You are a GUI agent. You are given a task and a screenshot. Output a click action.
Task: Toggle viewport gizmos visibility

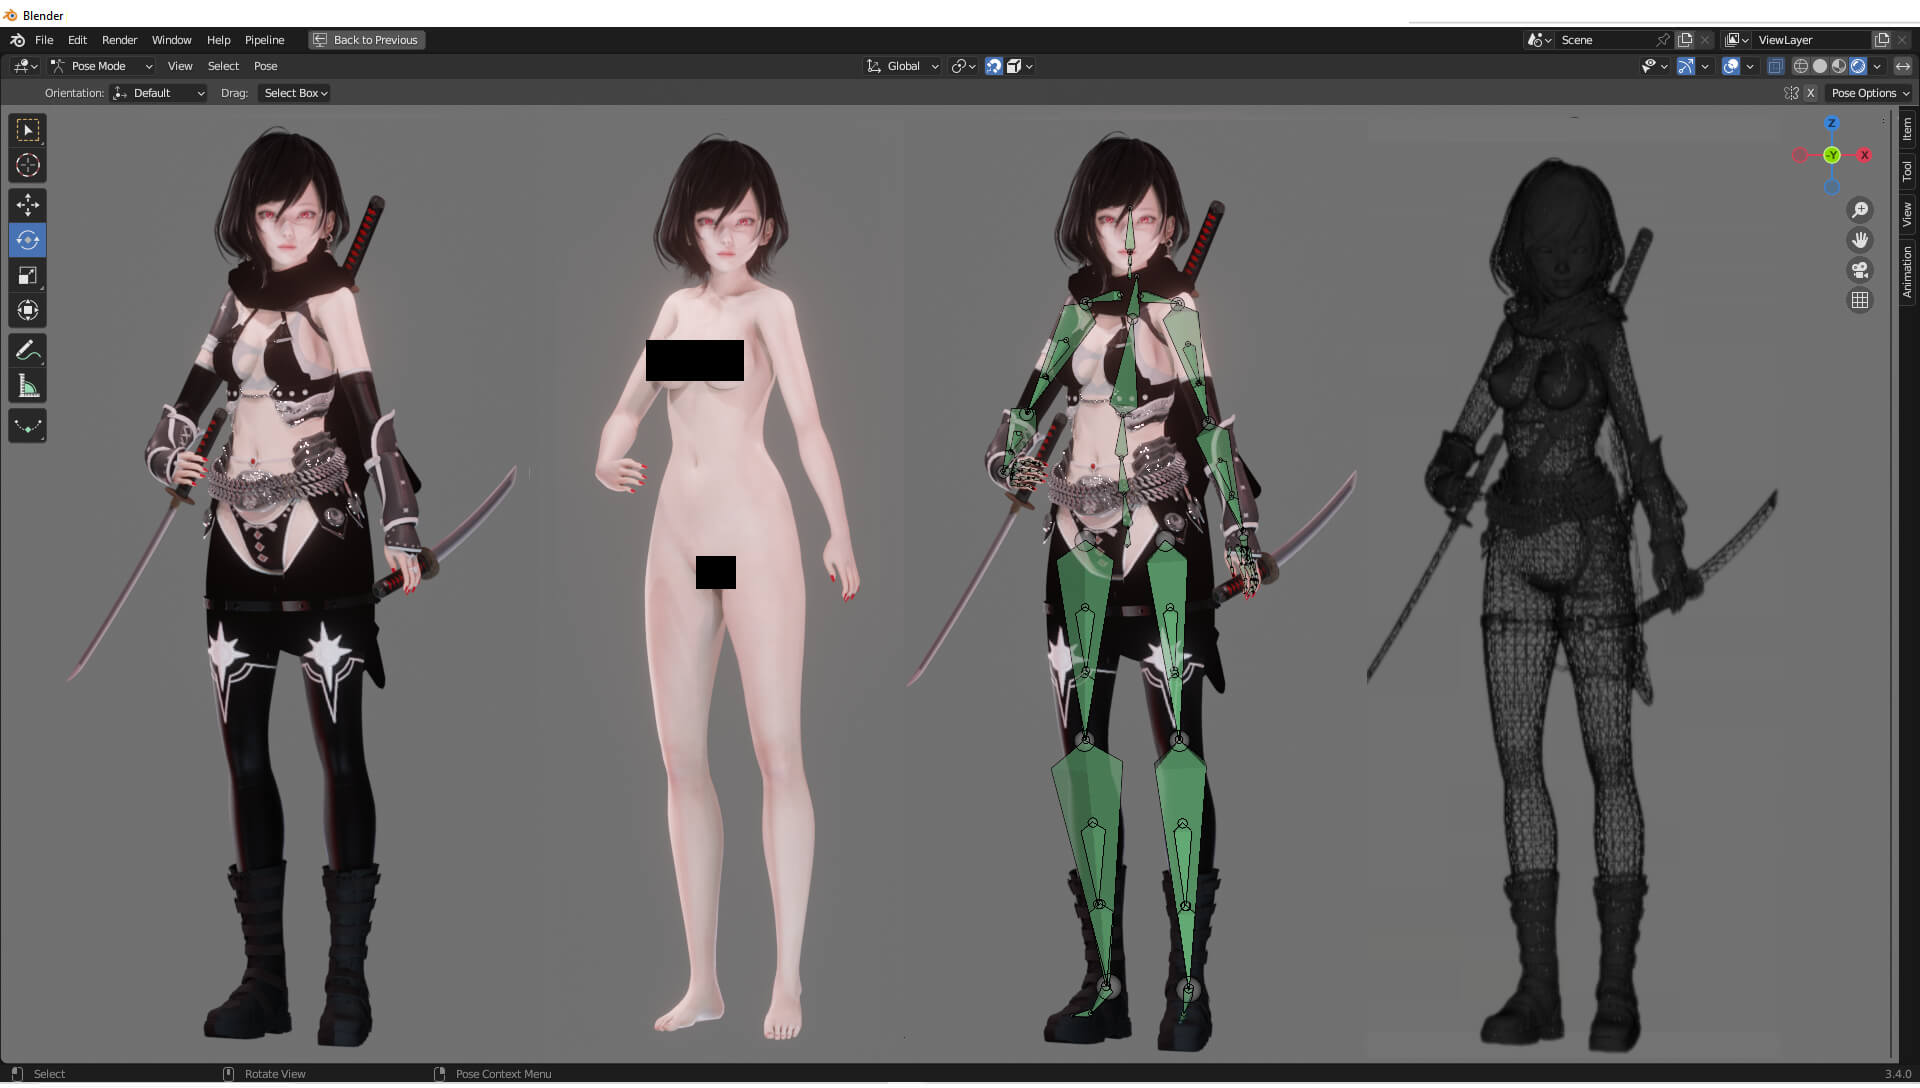pos(1686,66)
